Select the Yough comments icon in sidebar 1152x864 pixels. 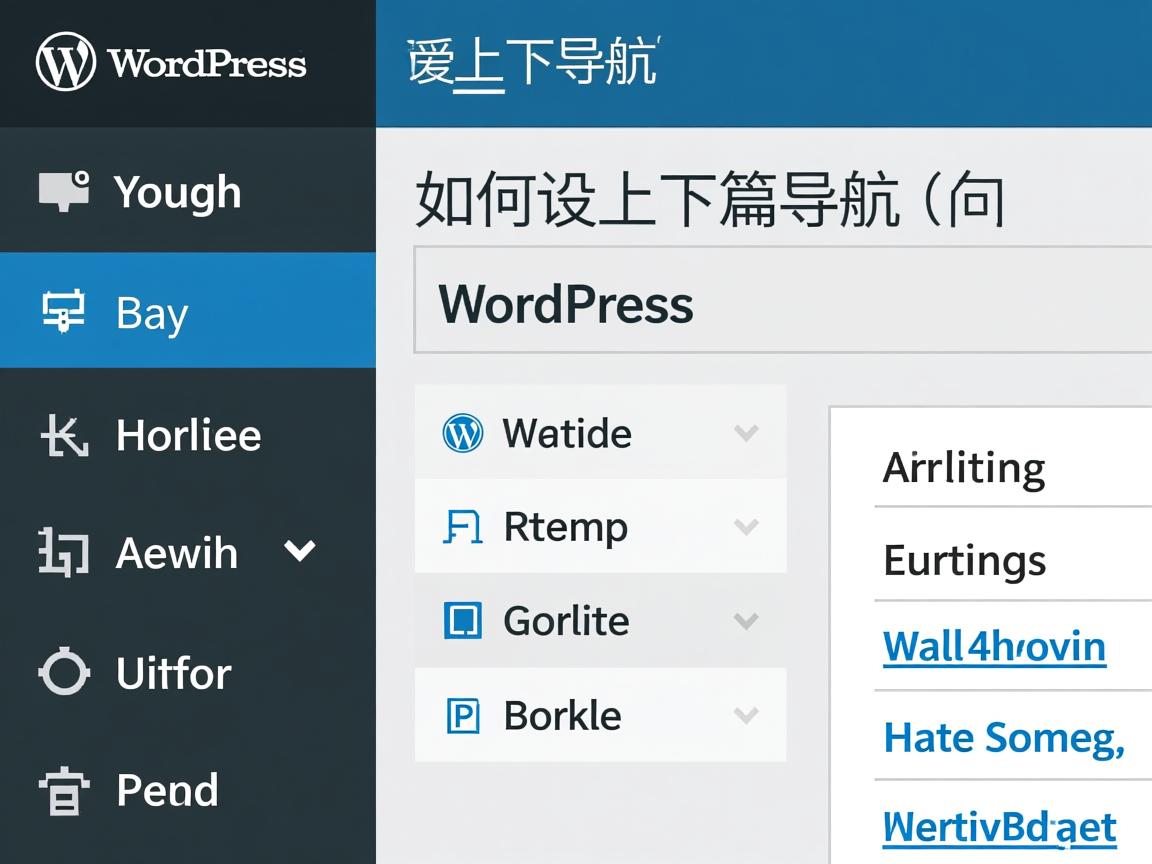click(64, 190)
